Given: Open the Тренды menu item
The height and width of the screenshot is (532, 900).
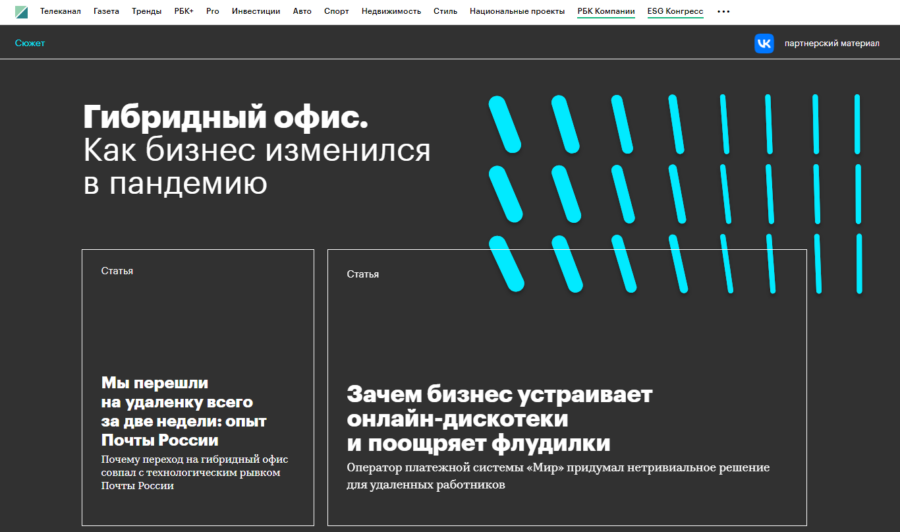Looking at the screenshot, I should click(x=146, y=11).
